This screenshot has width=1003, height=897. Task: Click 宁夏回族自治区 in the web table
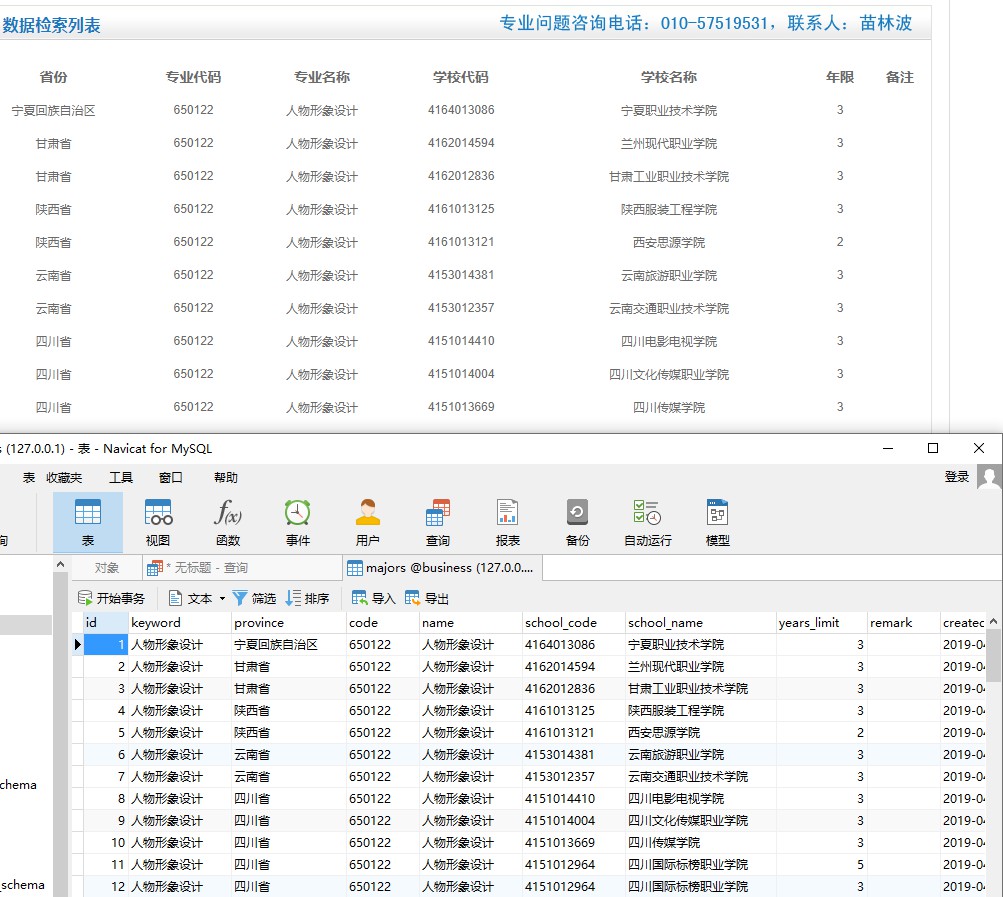(x=53, y=111)
